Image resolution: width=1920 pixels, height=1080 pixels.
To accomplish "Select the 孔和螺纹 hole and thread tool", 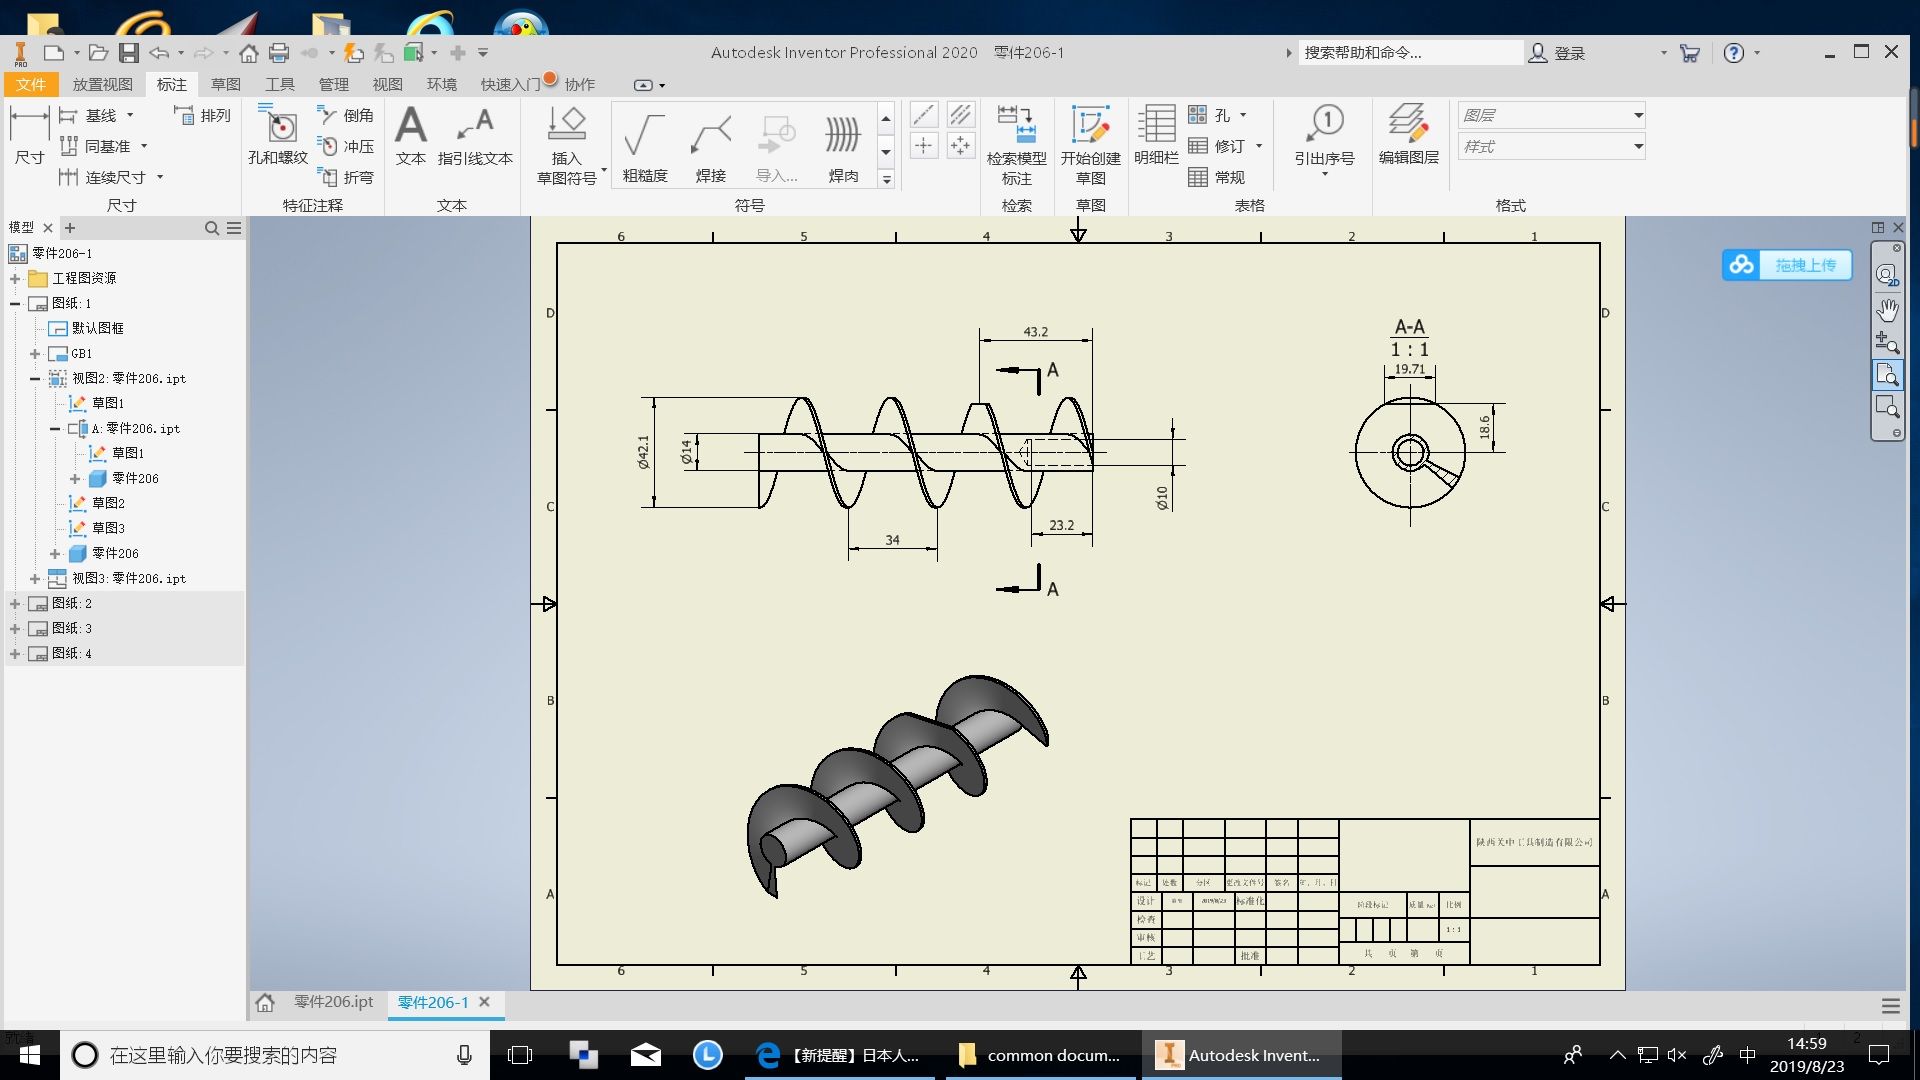I will pyautogui.click(x=278, y=137).
